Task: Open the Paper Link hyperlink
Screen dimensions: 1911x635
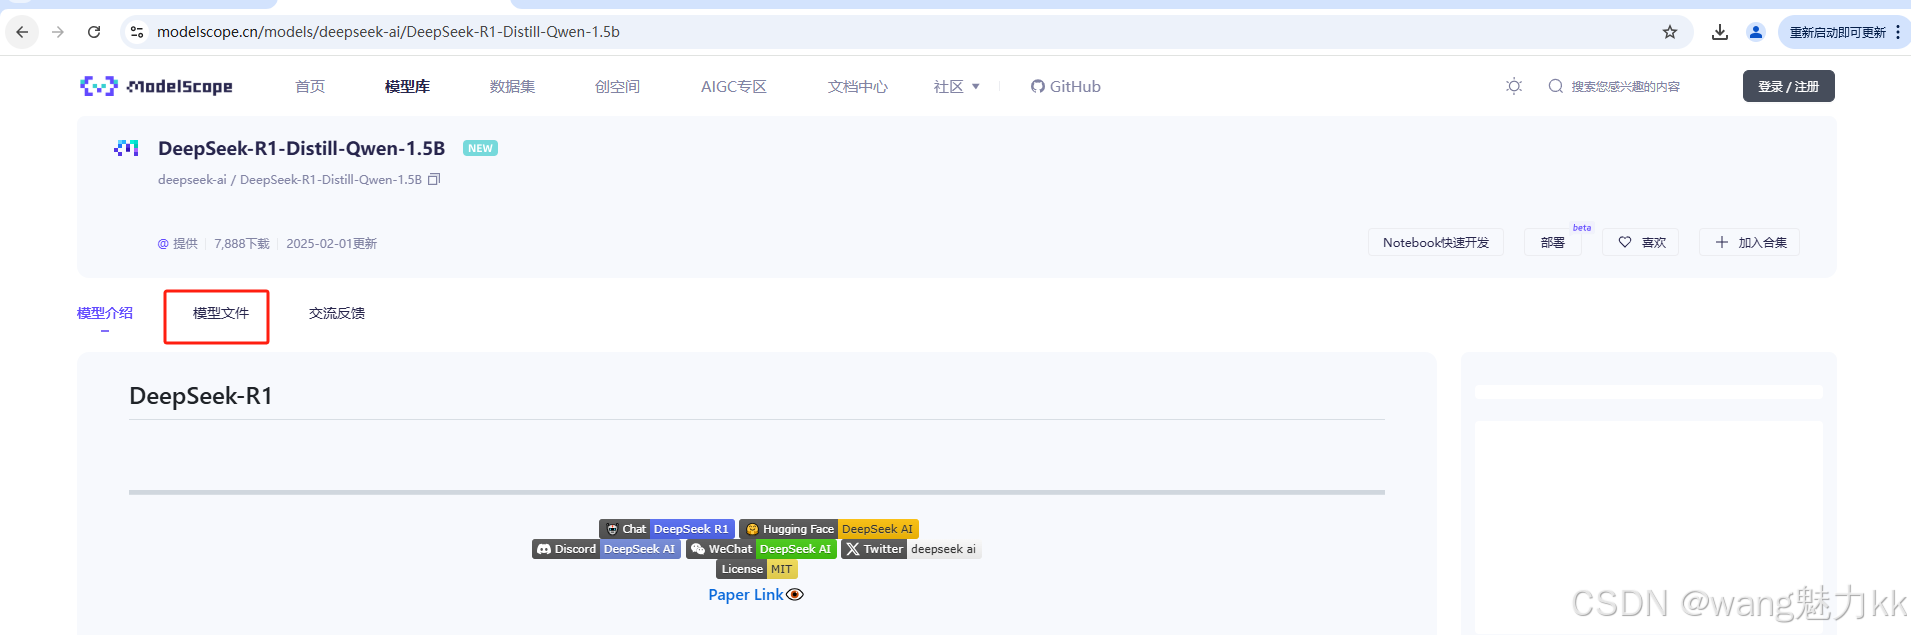Action: 746,595
